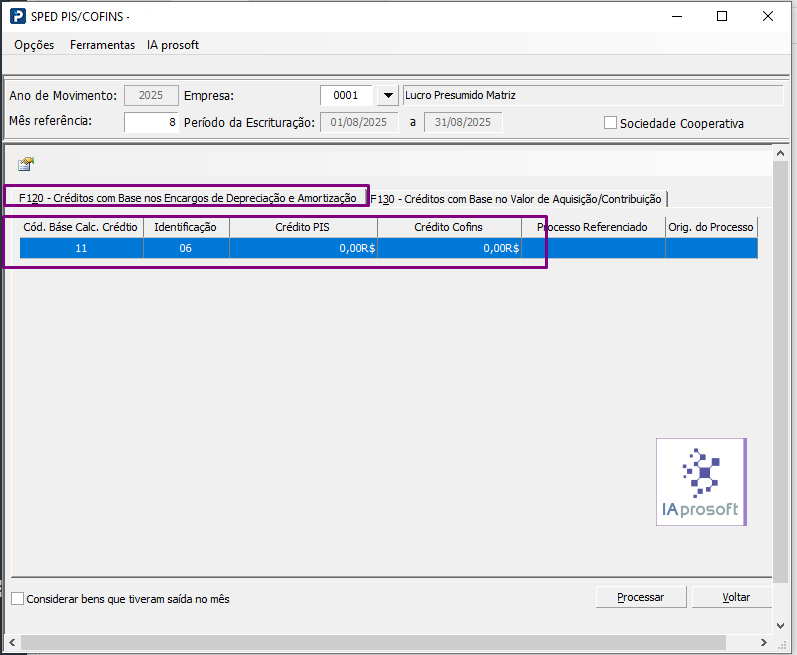Click the Lucro Presumido Matriz company name field

tap(593, 95)
